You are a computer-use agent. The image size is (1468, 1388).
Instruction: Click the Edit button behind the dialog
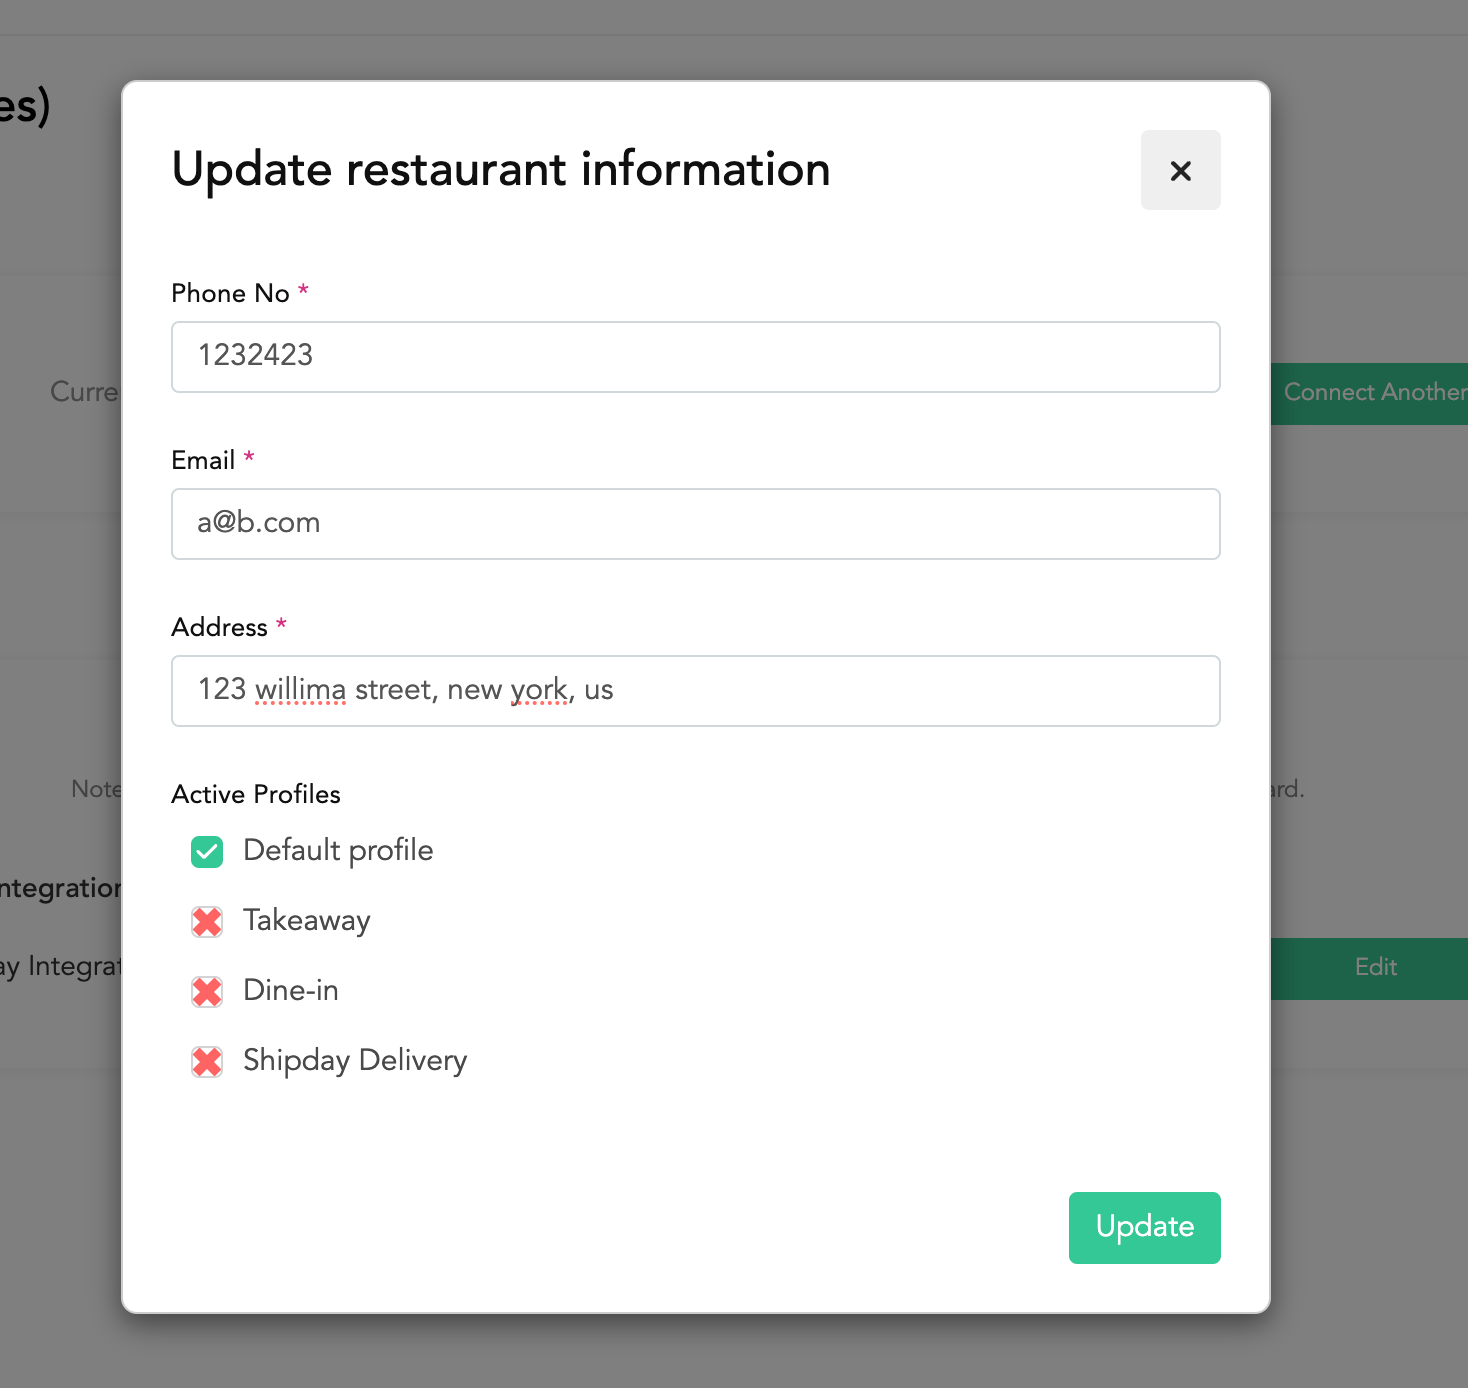(x=1369, y=968)
